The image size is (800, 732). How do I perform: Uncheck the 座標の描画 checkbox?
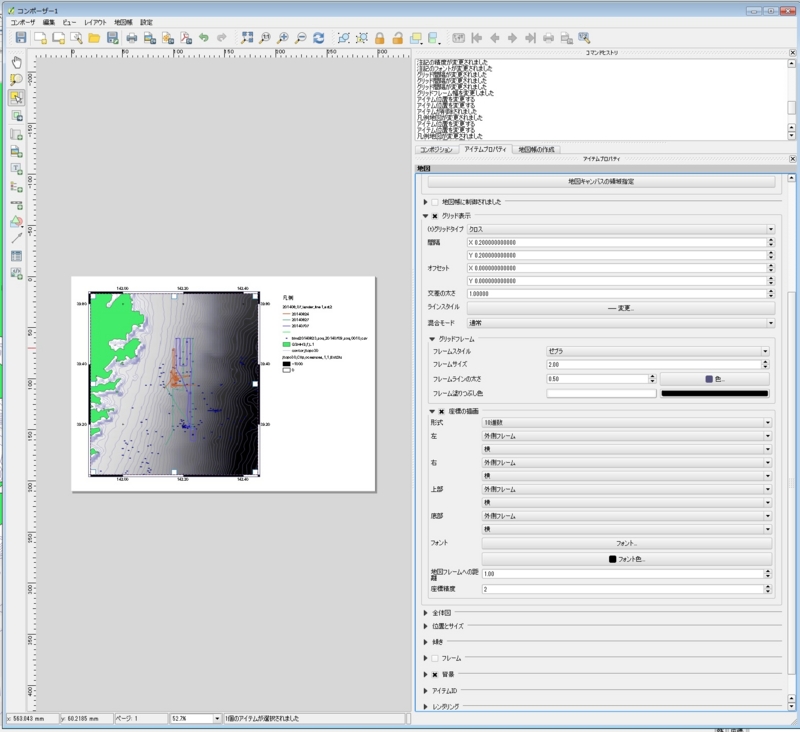[442, 411]
